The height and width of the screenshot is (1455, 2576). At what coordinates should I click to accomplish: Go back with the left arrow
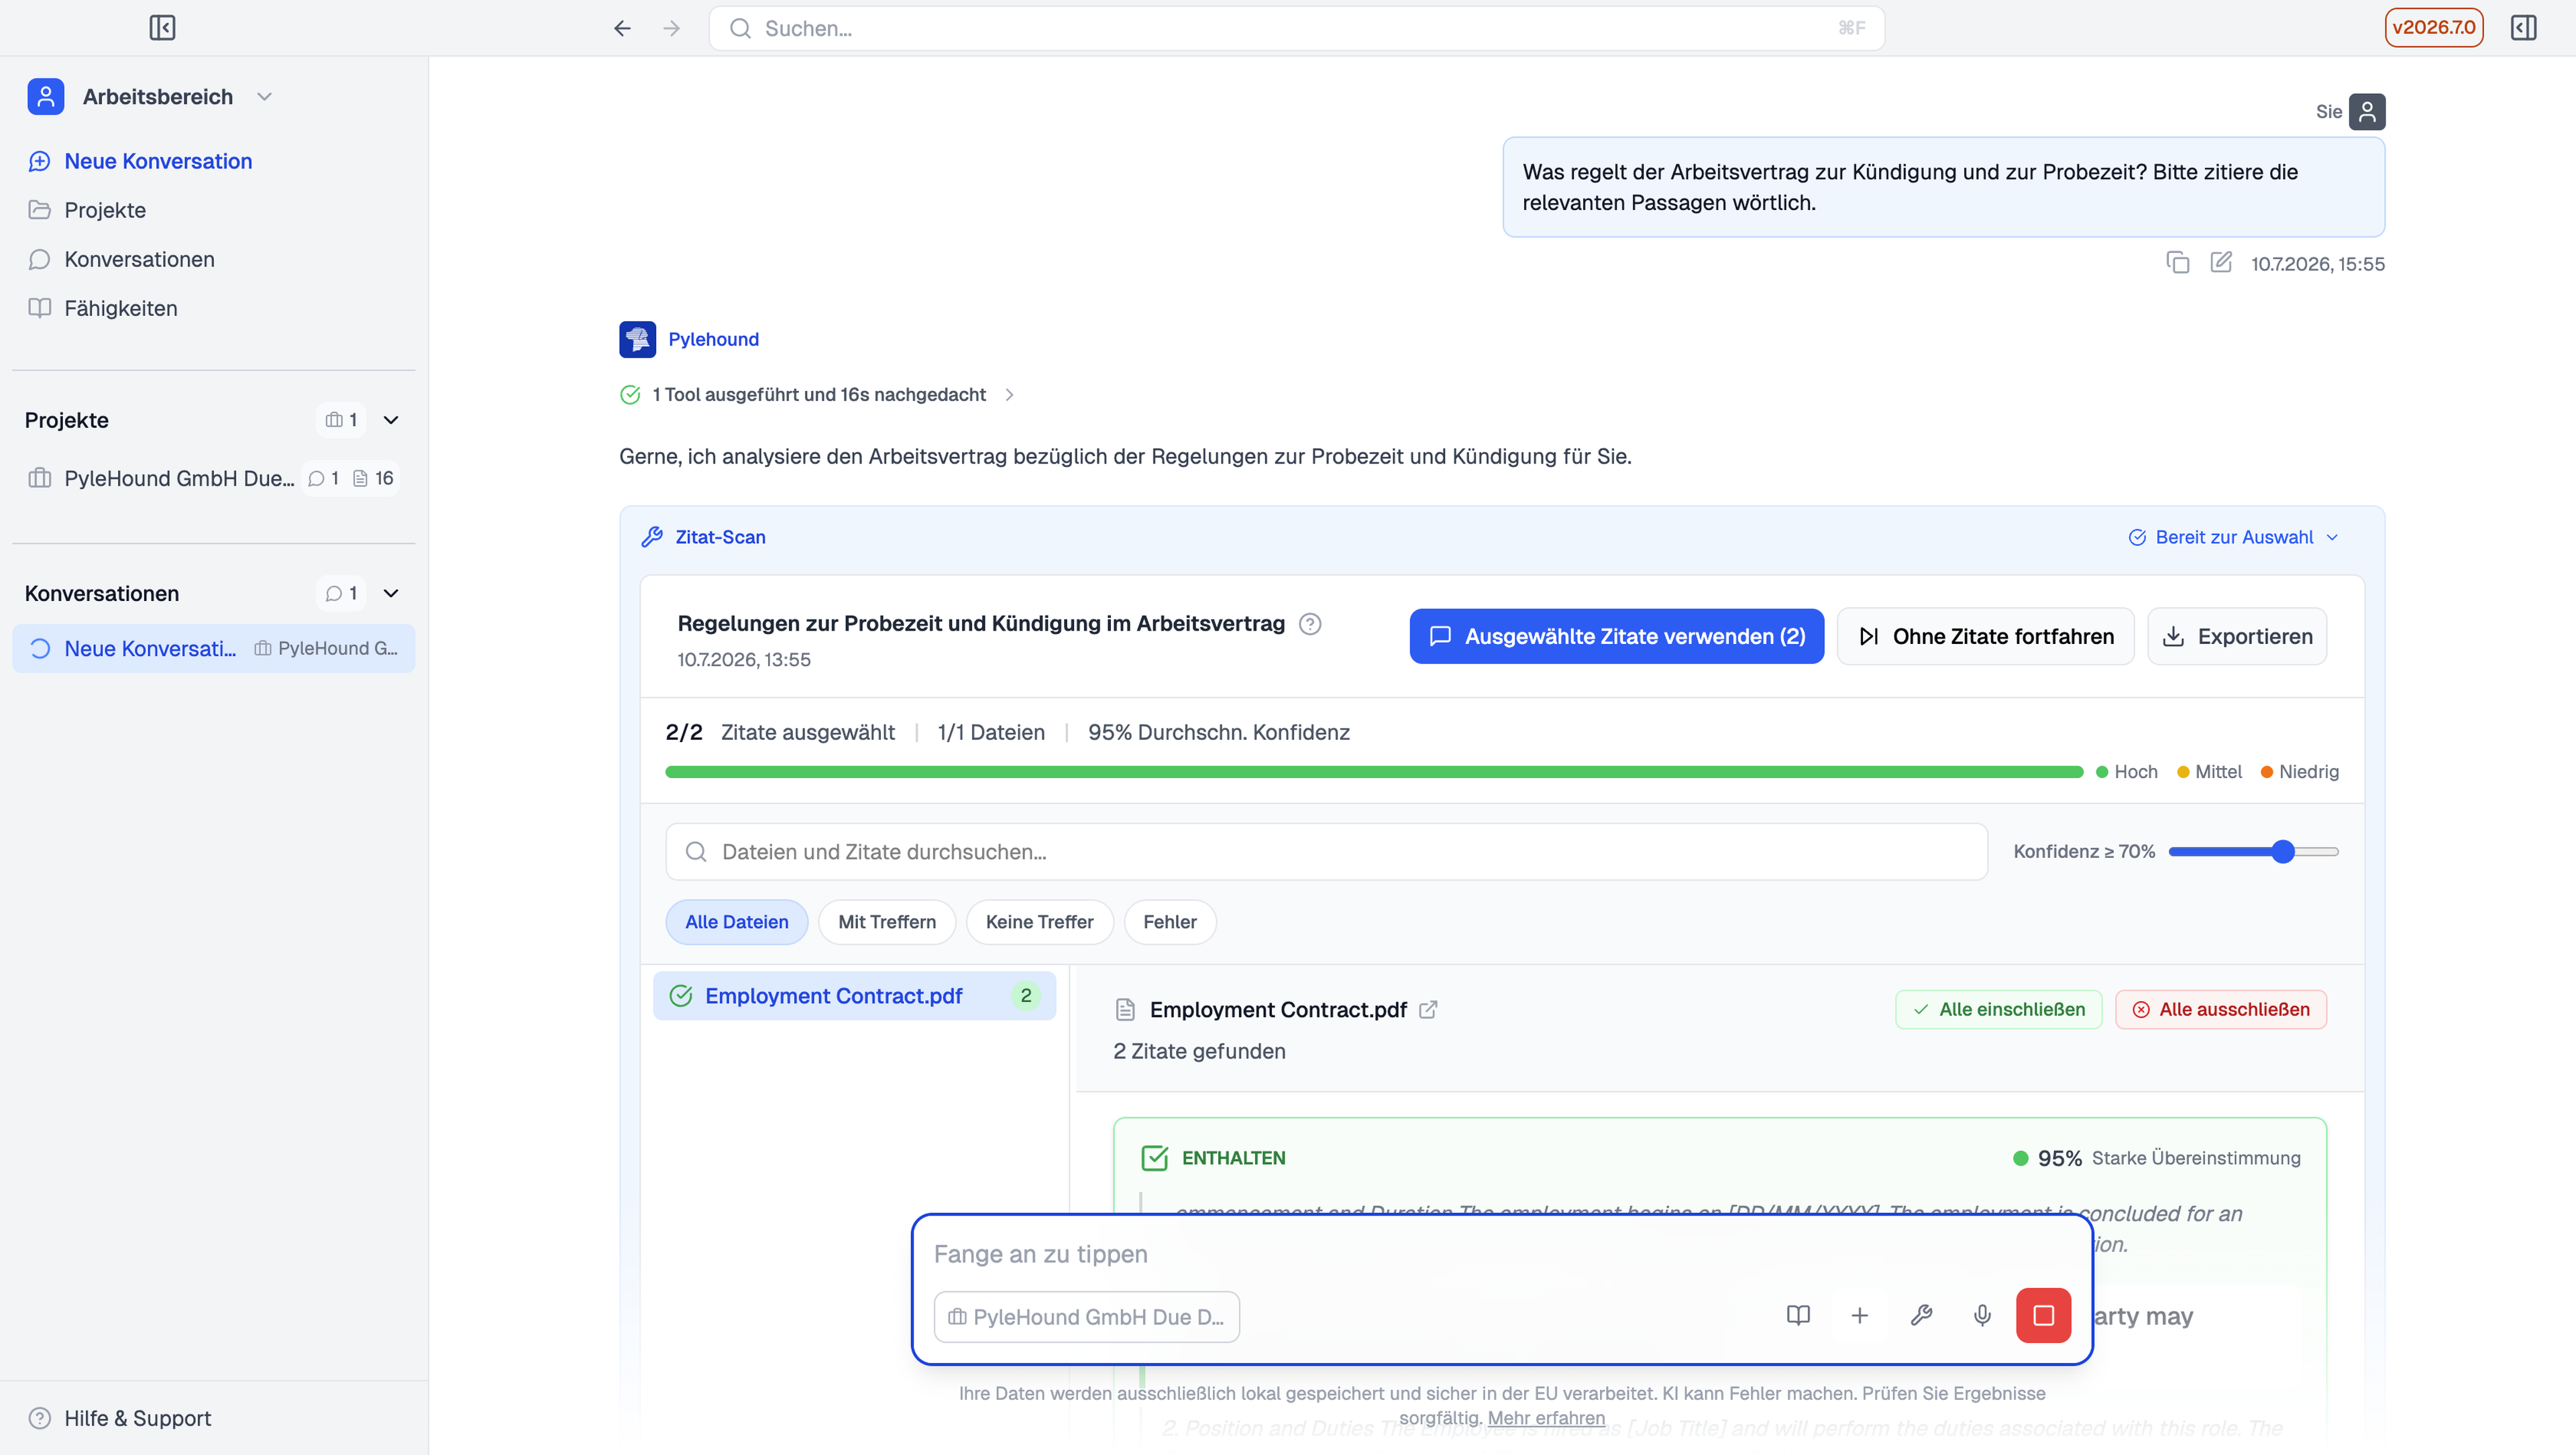622,28
